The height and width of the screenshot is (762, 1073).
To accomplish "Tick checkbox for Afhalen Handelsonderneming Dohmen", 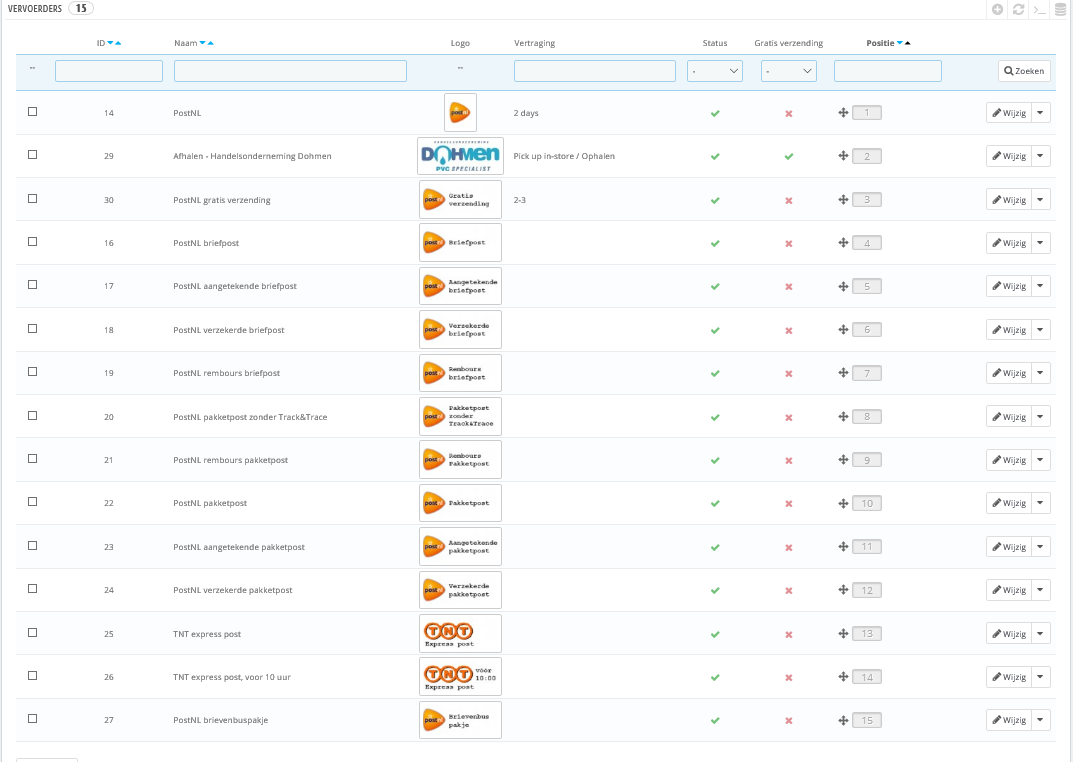I will [x=32, y=155].
